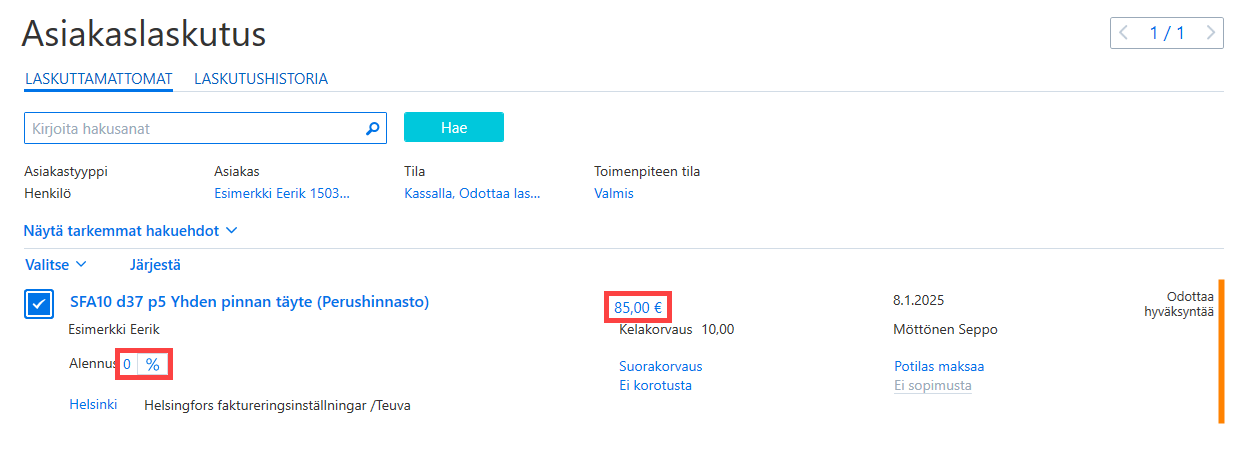Viewport: 1249px width, 468px height.
Task: Click the magnifier search icon
Action: pyautogui.click(x=372, y=128)
